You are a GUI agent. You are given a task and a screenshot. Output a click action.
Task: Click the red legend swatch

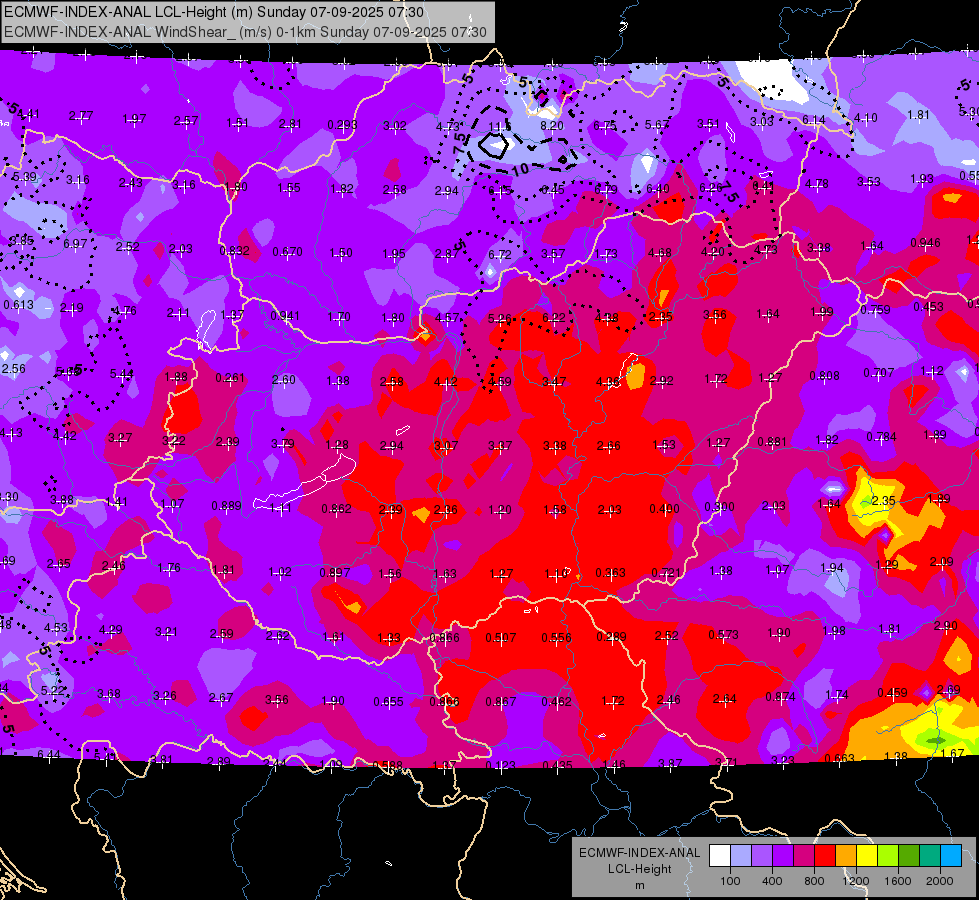click(x=825, y=856)
